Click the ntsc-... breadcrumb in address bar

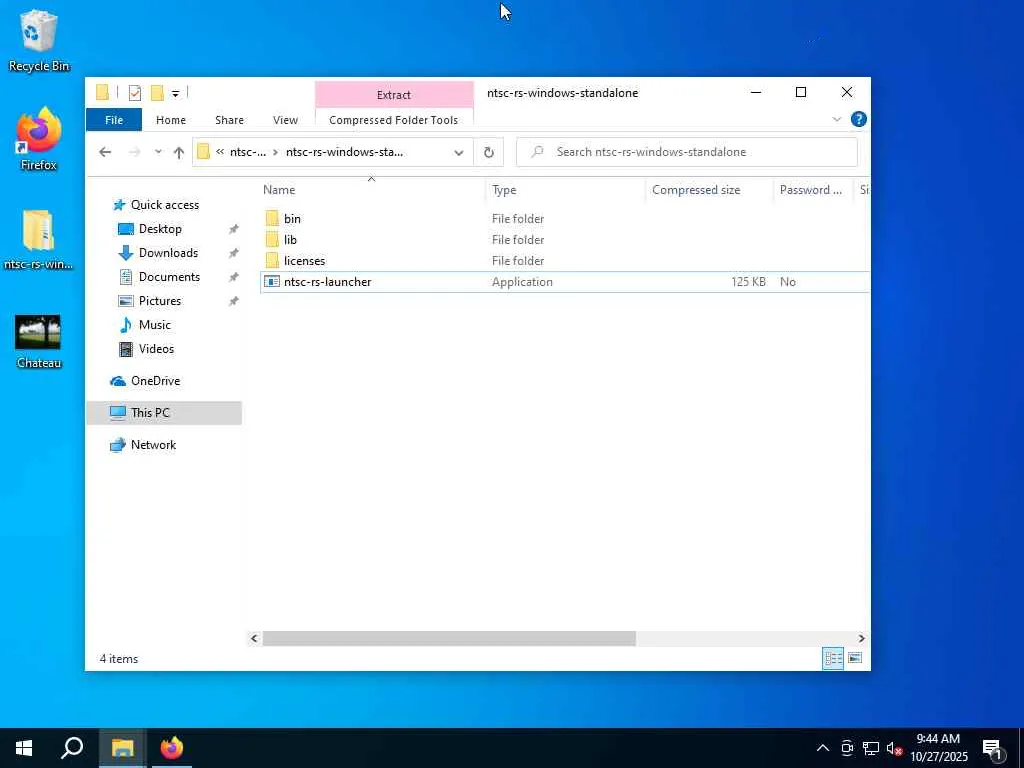[x=248, y=152]
